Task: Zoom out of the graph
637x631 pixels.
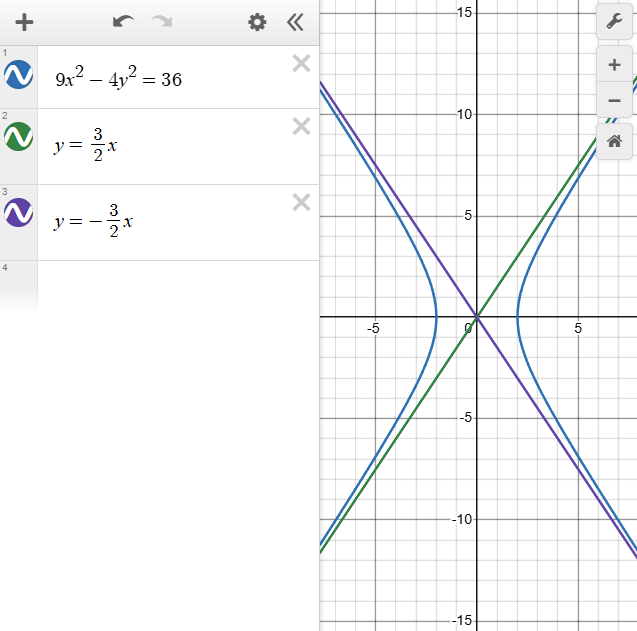Action: coord(614,101)
